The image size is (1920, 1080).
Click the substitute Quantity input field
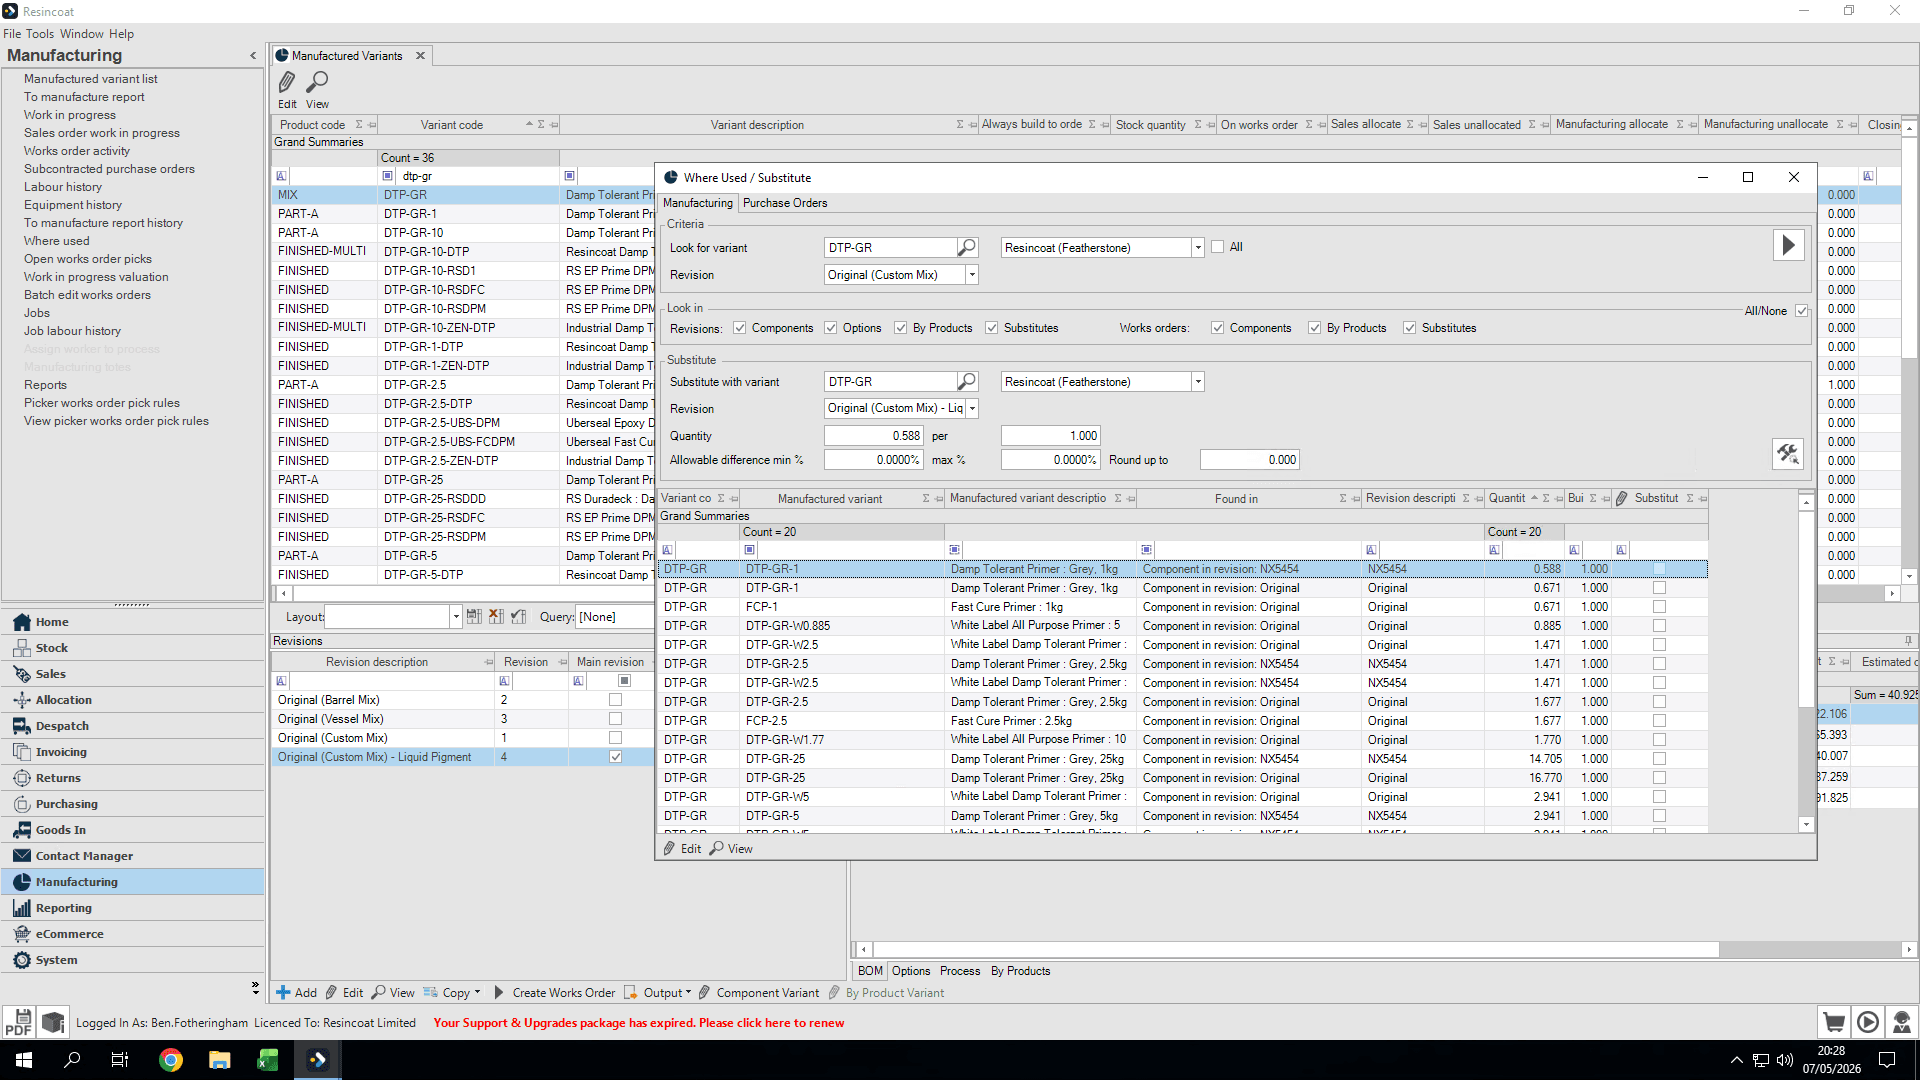coord(873,436)
